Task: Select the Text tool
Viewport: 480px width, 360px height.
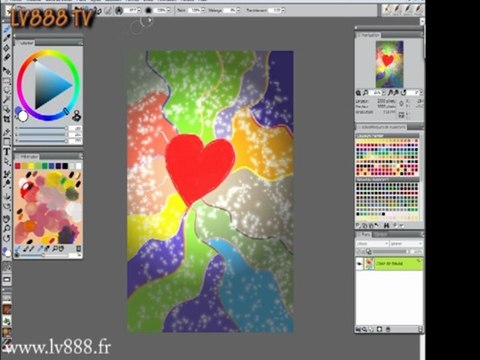Action: click(7, 152)
